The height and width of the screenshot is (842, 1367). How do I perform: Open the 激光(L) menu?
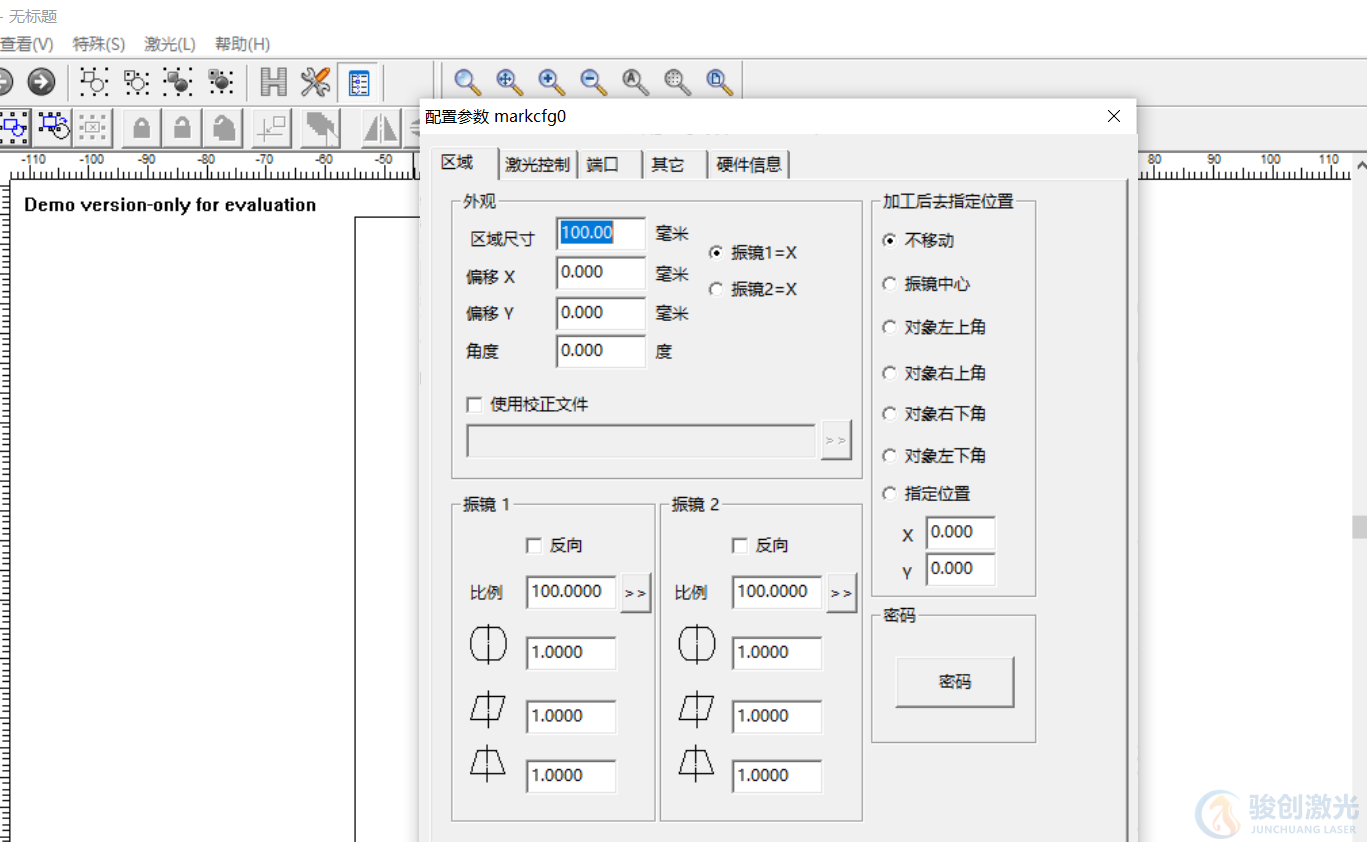(170, 44)
